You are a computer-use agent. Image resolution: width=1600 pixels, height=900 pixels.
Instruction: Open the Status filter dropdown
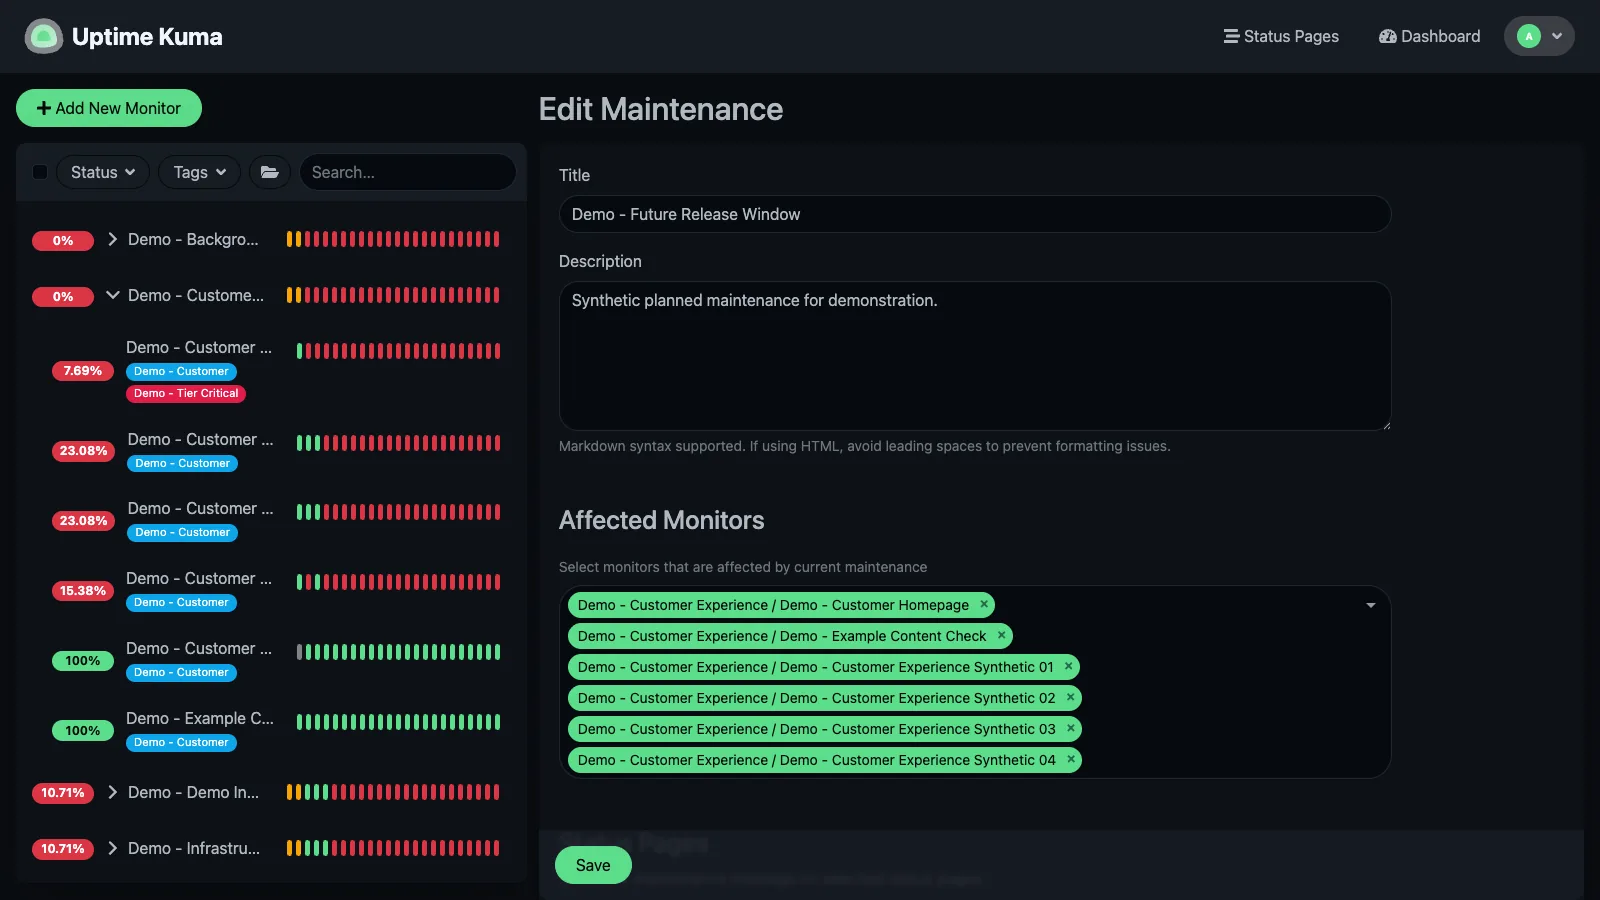pyautogui.click(x=103, y=172)
